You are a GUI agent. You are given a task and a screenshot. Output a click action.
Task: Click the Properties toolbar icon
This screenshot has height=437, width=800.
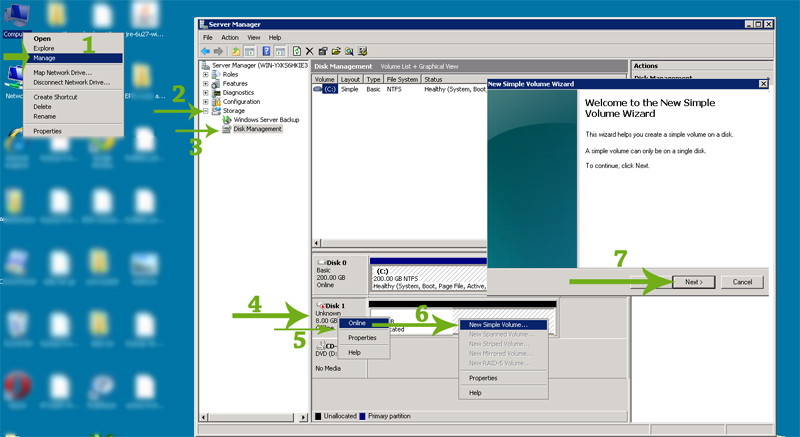[x=322, y=51]
